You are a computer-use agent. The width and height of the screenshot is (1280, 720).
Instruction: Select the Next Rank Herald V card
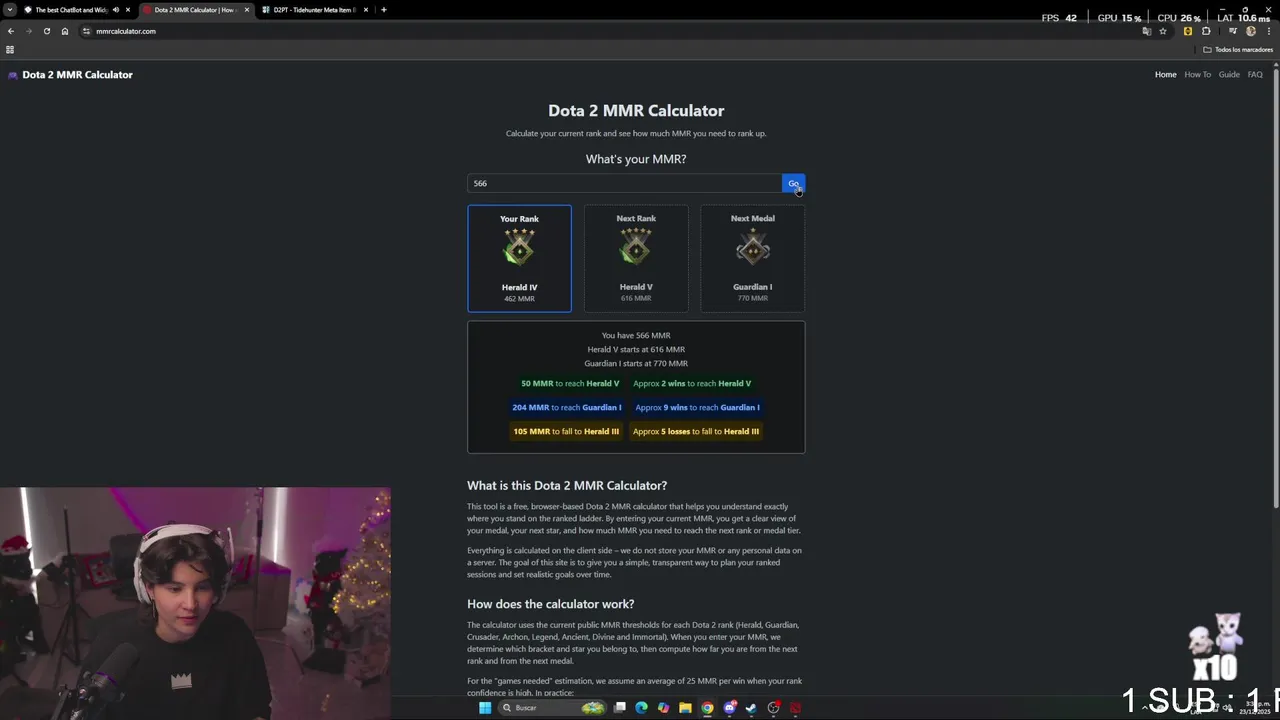636,259
